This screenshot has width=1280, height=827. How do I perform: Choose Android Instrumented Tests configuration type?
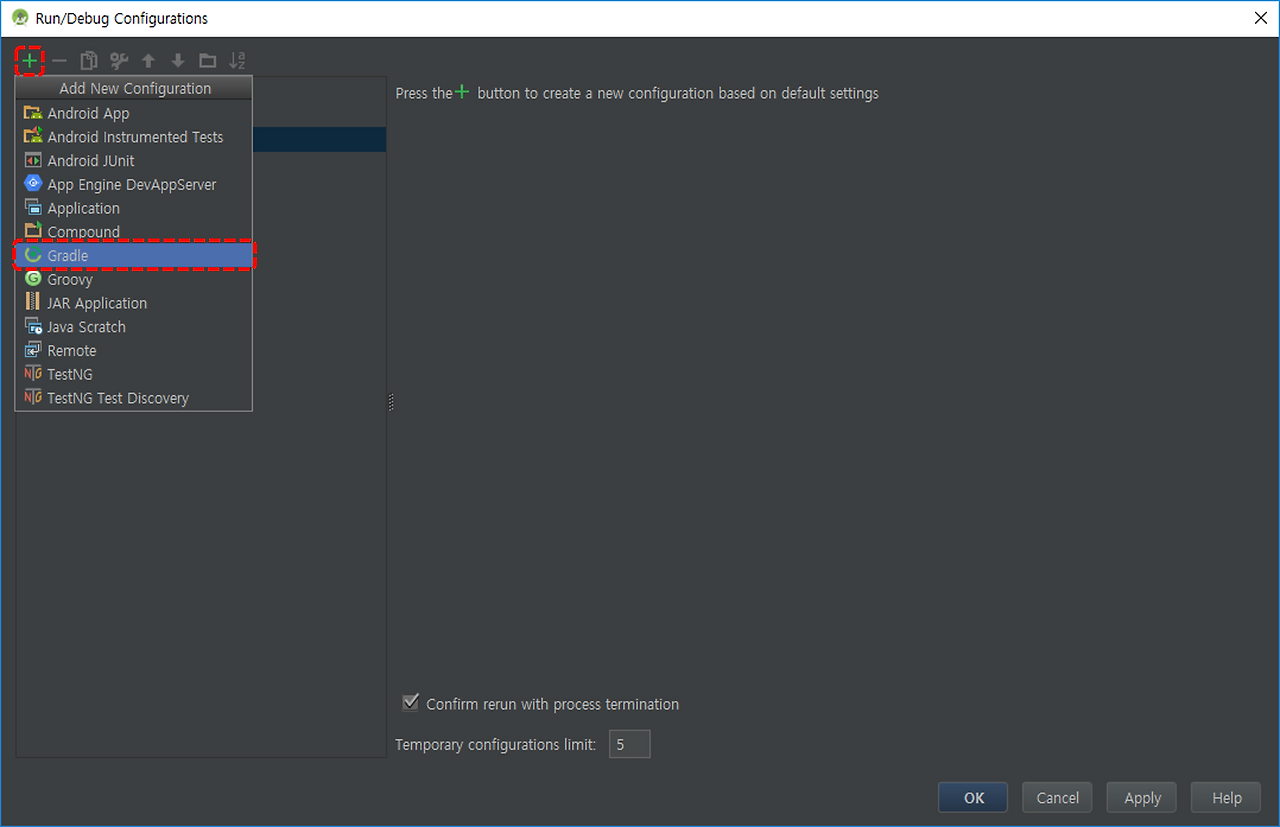[x=134, y=137]
